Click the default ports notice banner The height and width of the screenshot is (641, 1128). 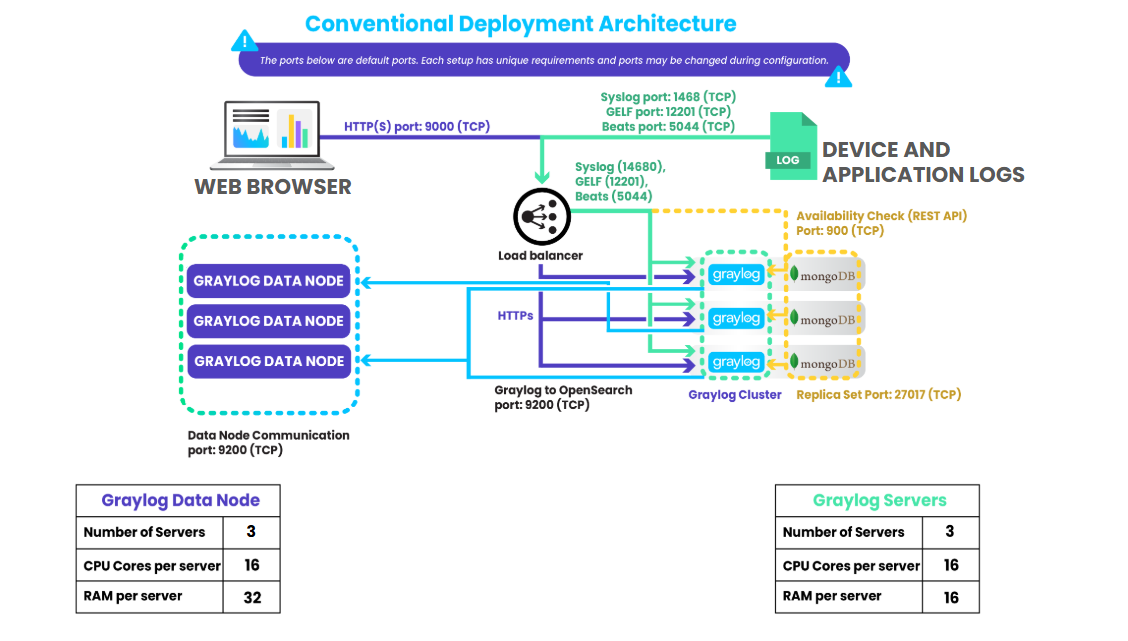coord(544,60)
